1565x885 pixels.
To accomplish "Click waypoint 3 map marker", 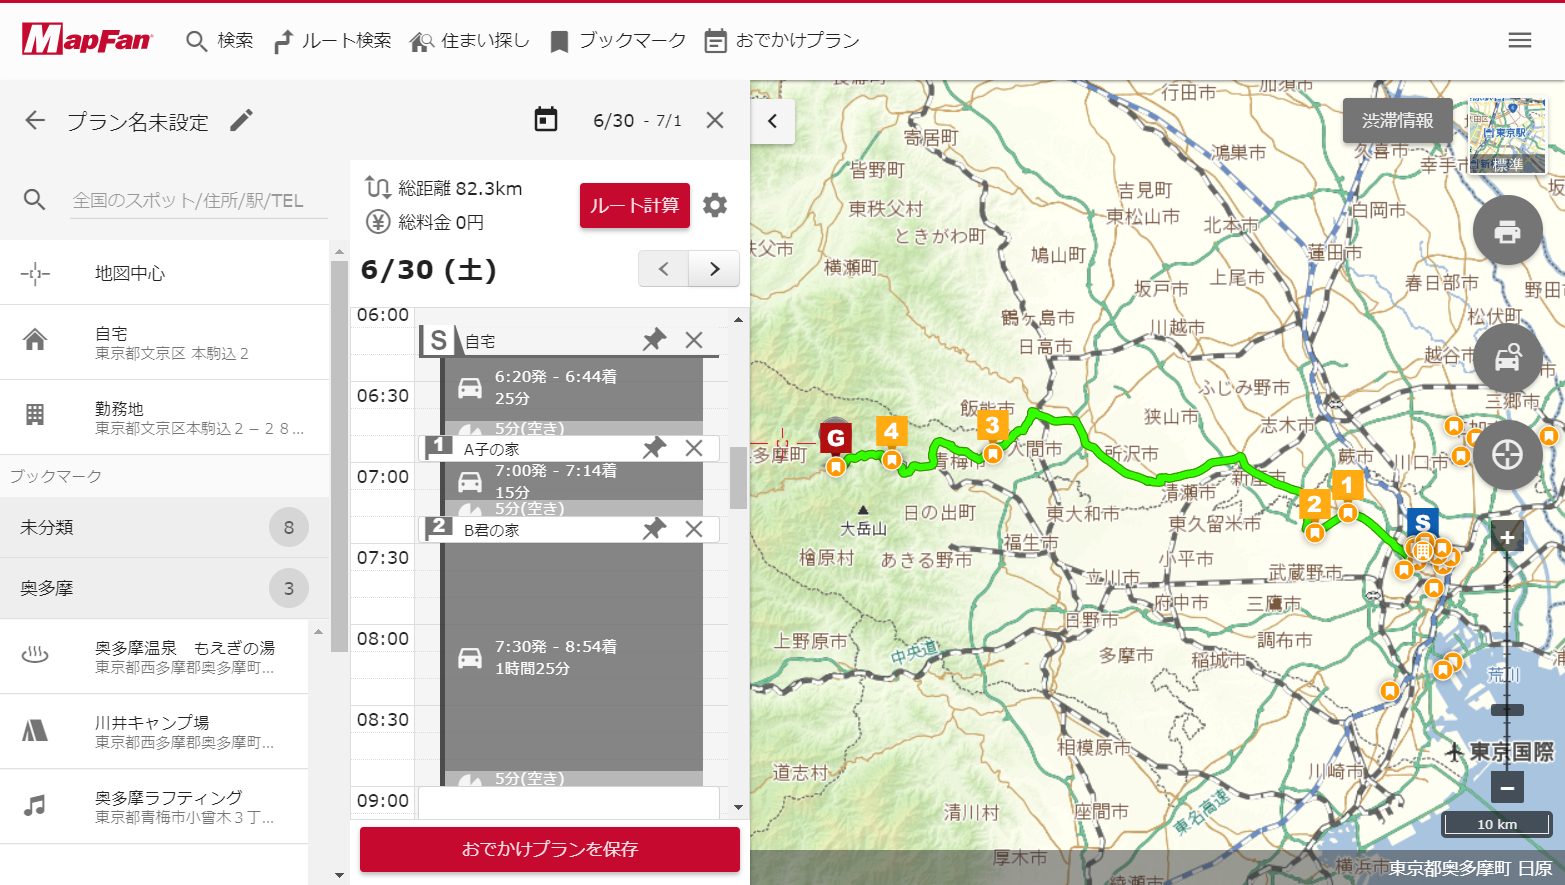I will pyautogui.click(x=992, y=425).
